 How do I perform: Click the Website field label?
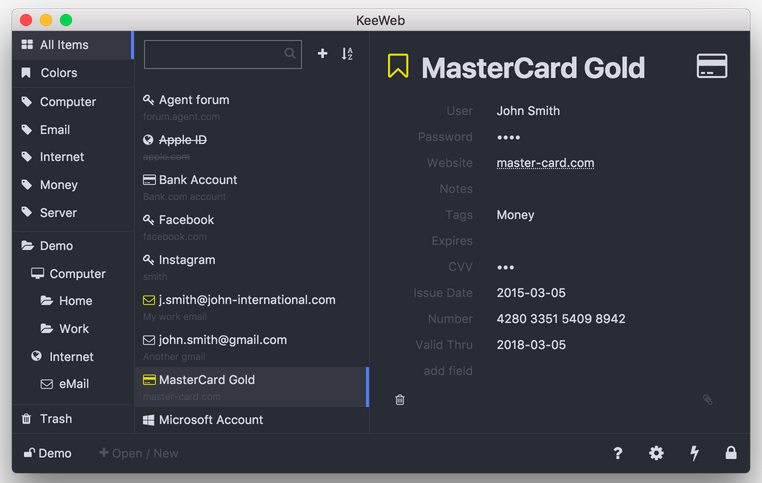point(450,163)
